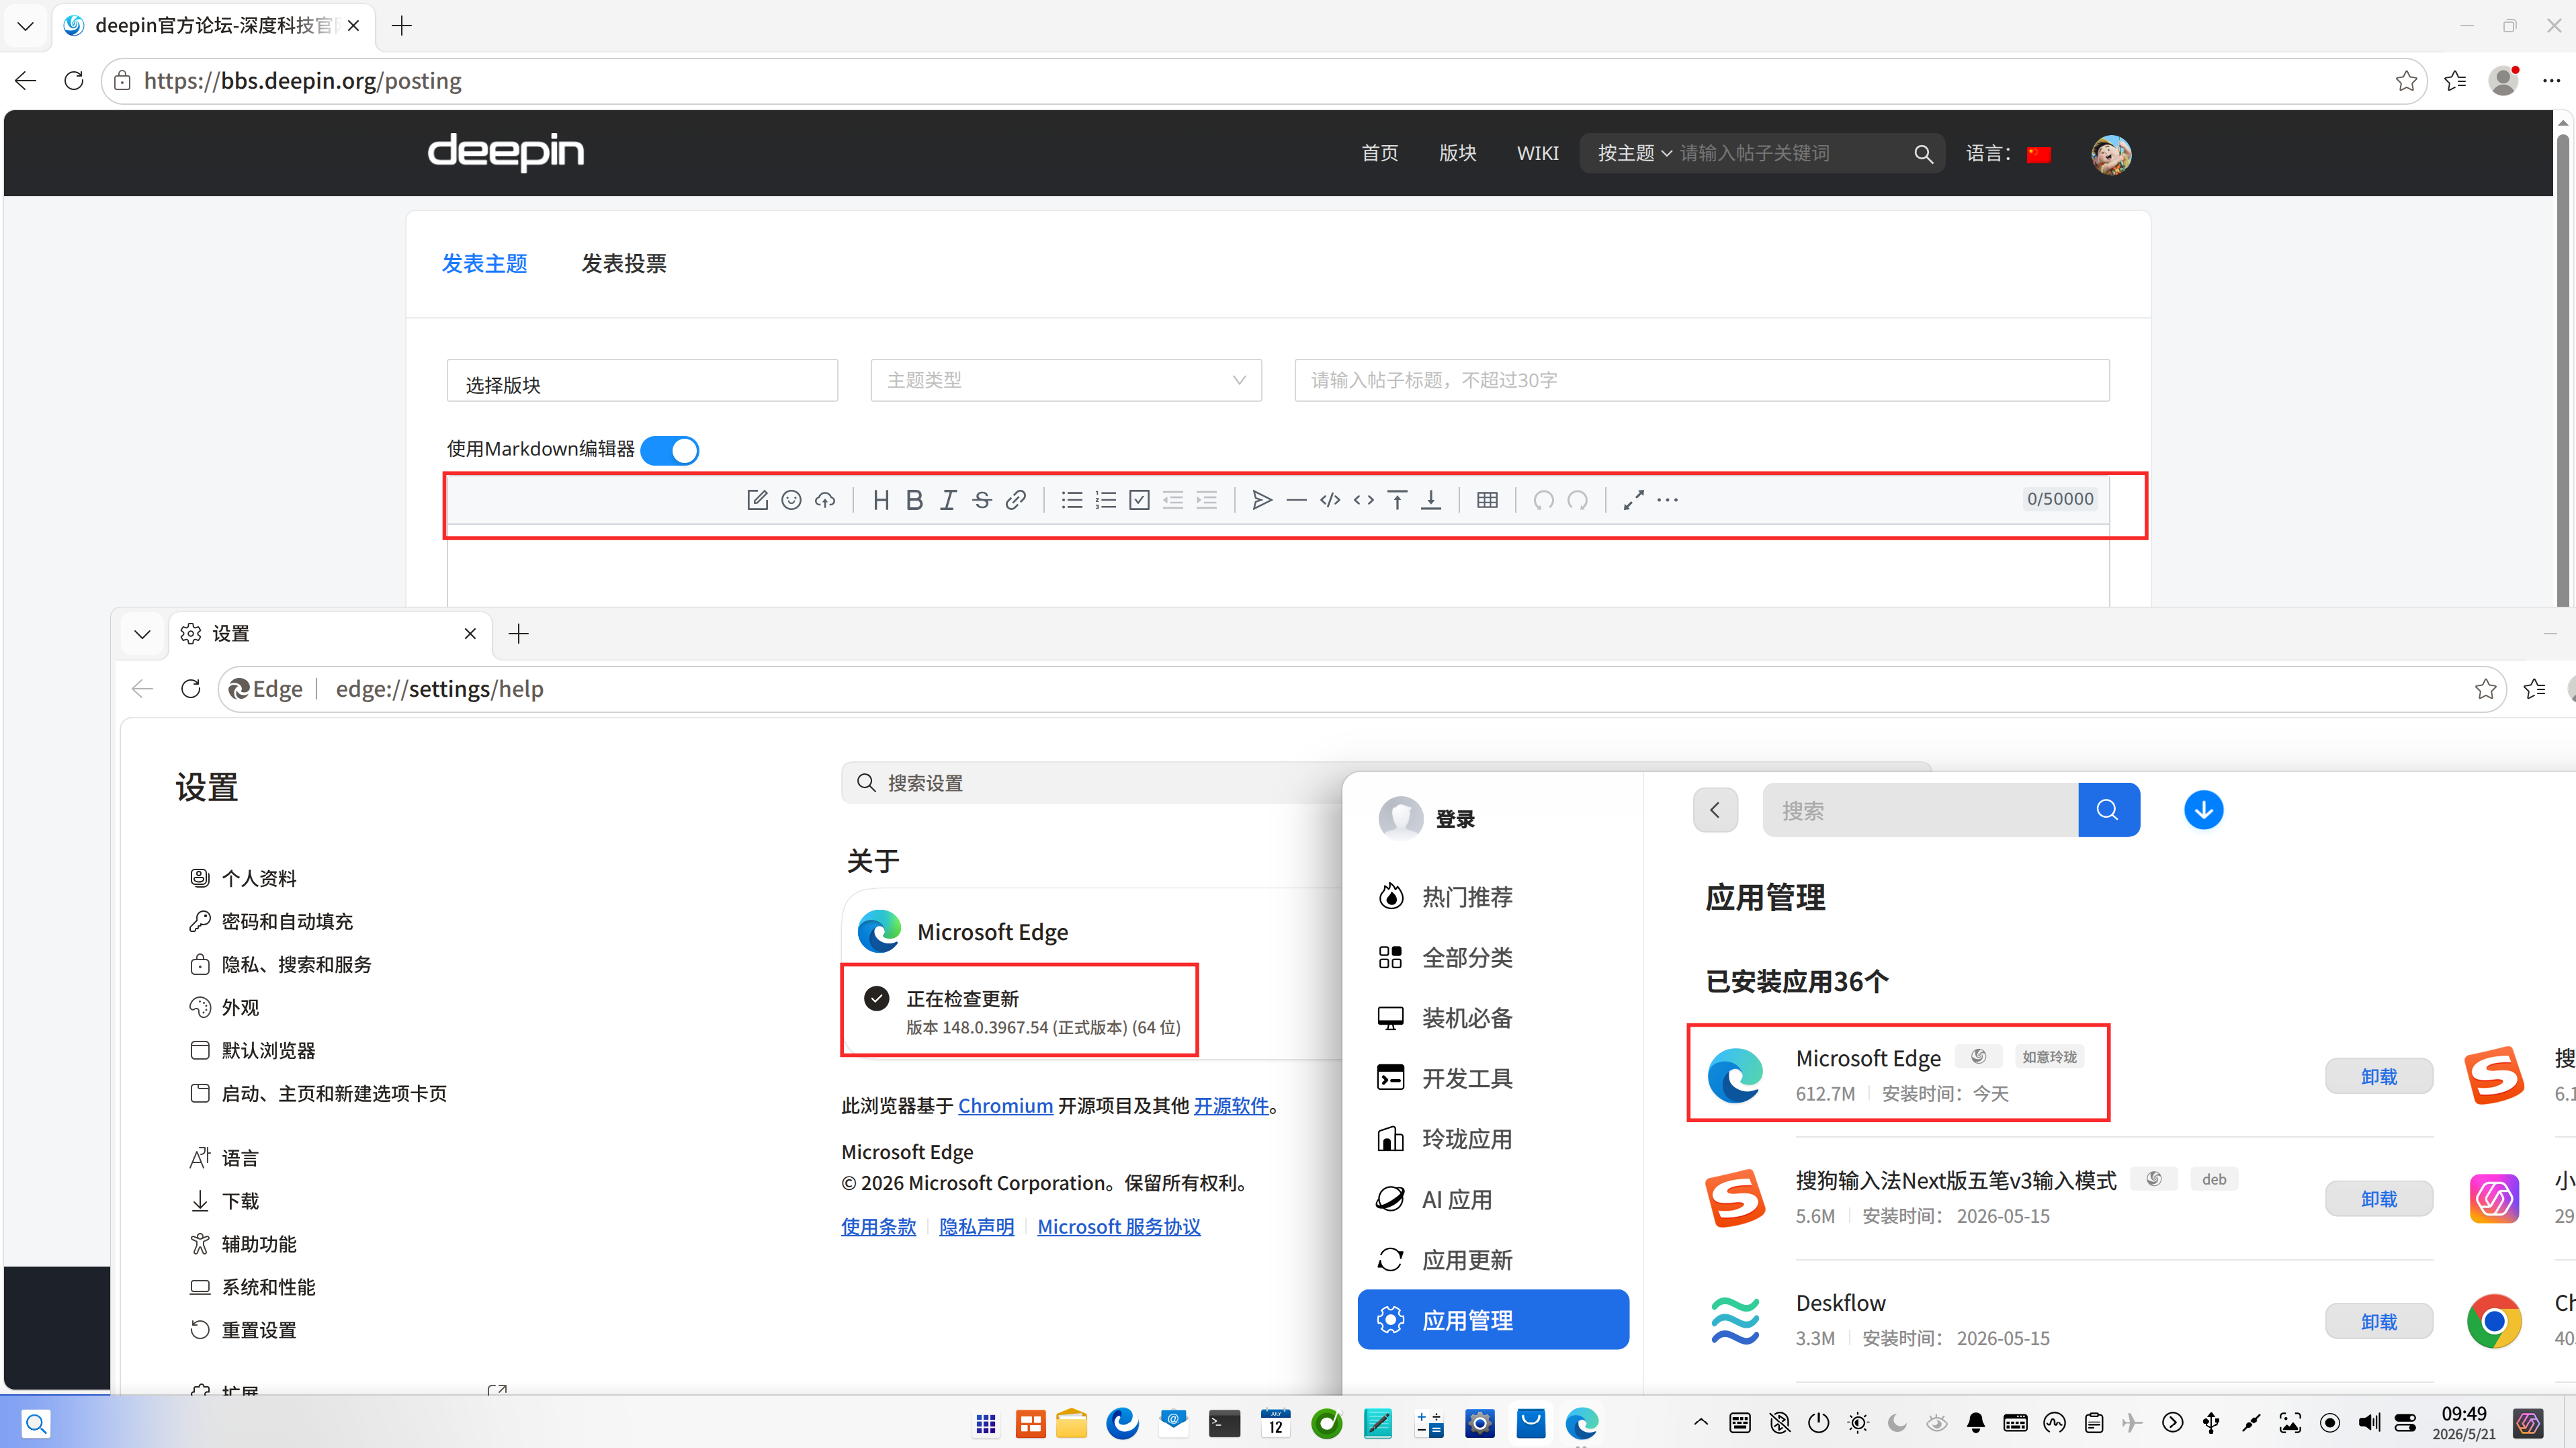Open the calendar app in the taskbar

[x=1276, y=1423]
